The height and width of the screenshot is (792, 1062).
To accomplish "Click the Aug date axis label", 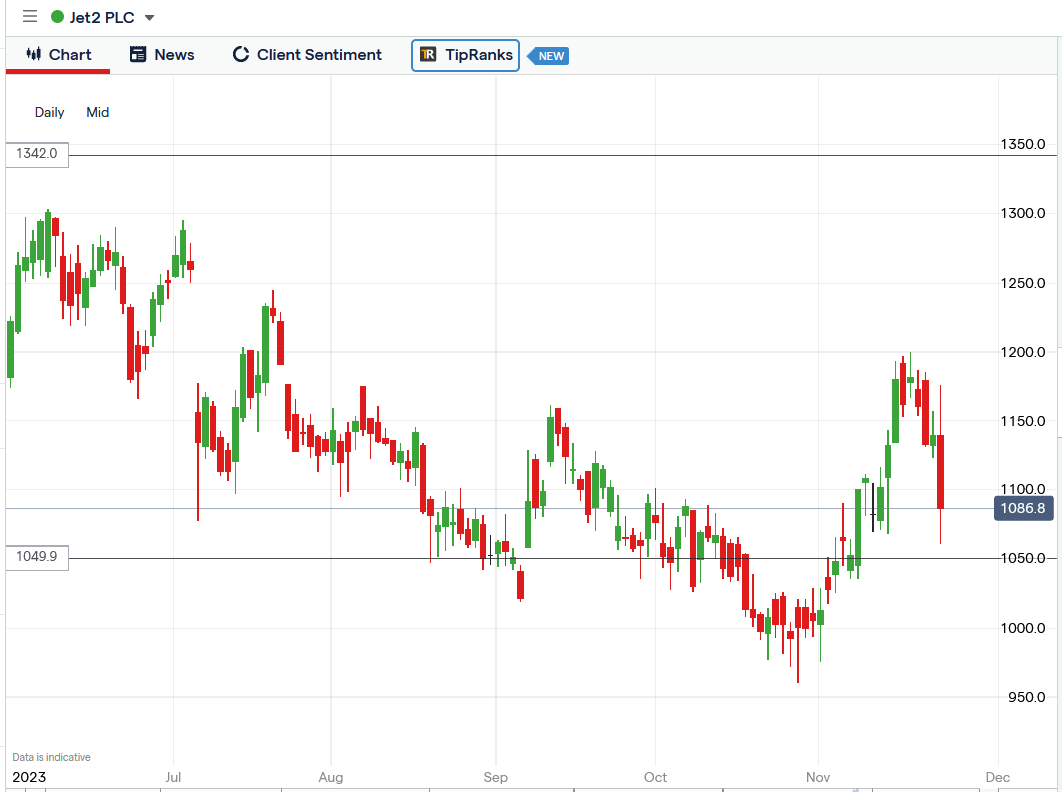I will click(331, 777).
